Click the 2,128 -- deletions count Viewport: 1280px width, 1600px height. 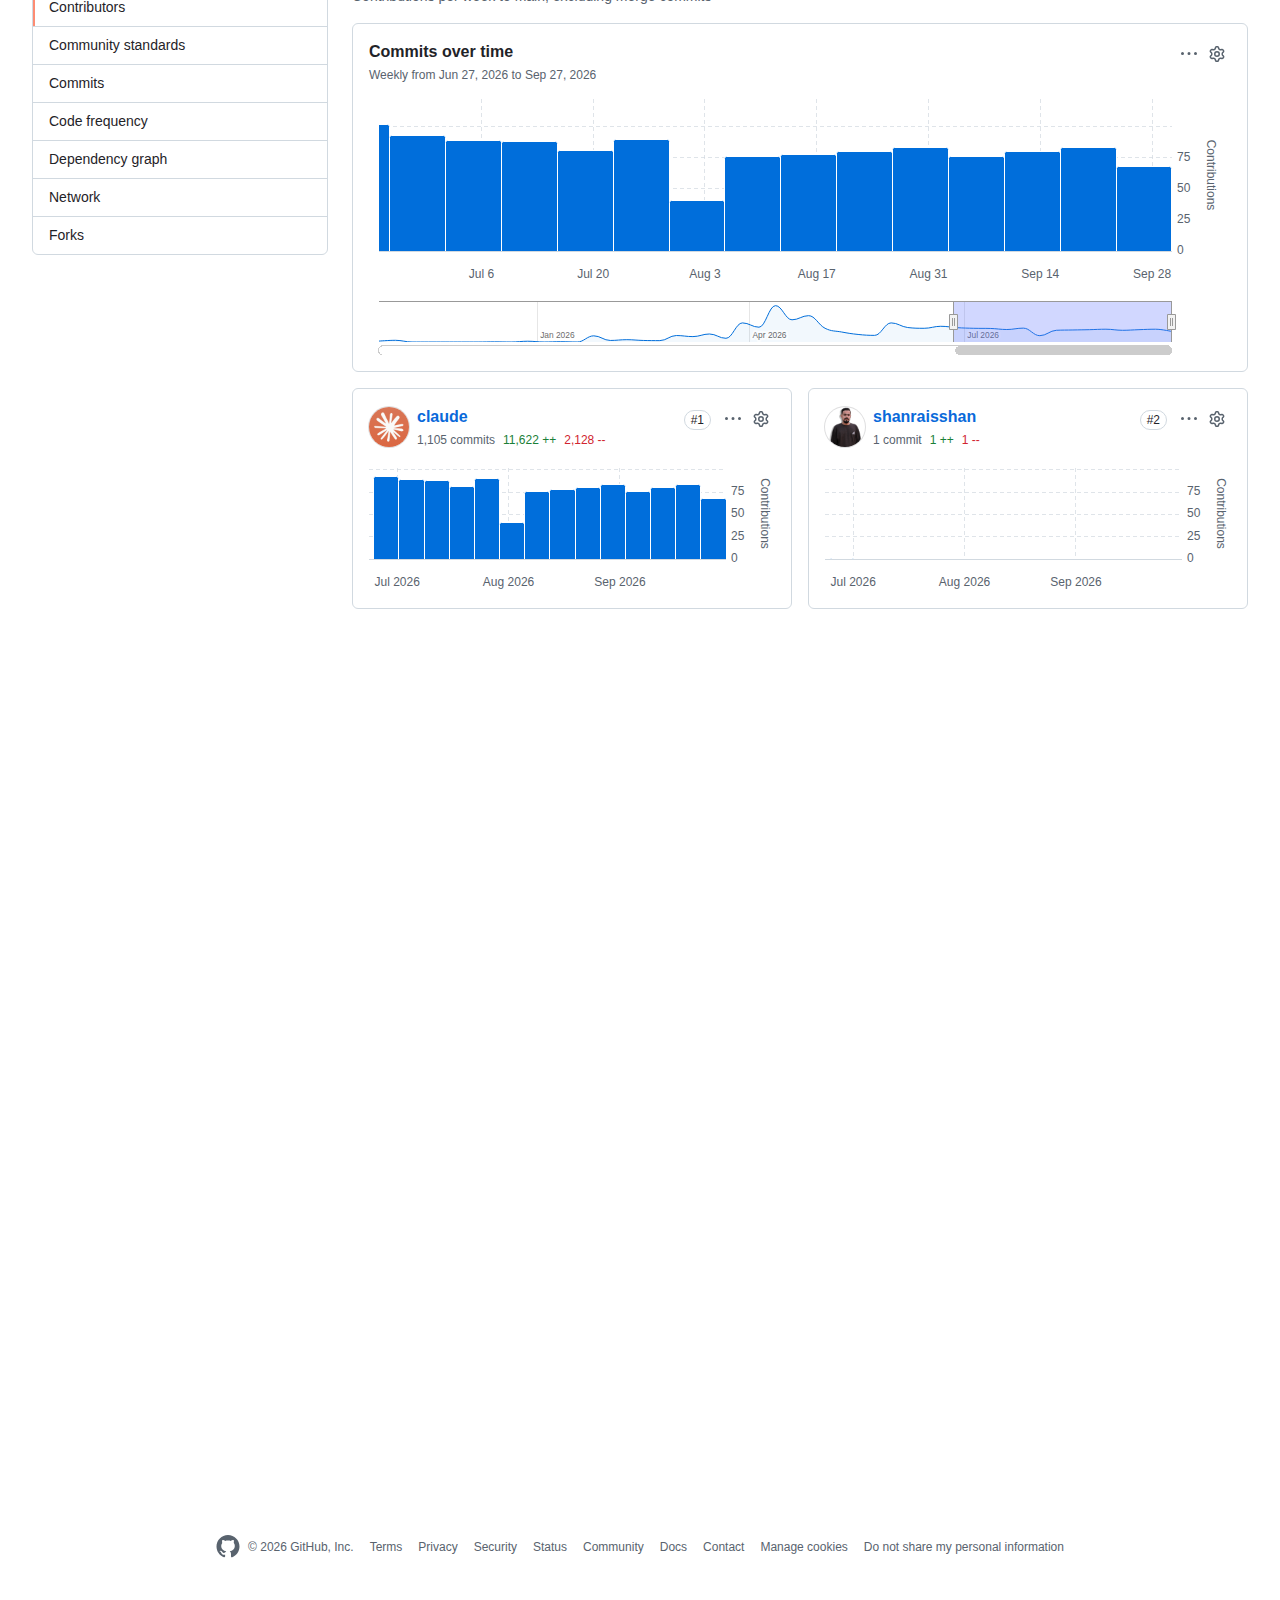point(585,440)
